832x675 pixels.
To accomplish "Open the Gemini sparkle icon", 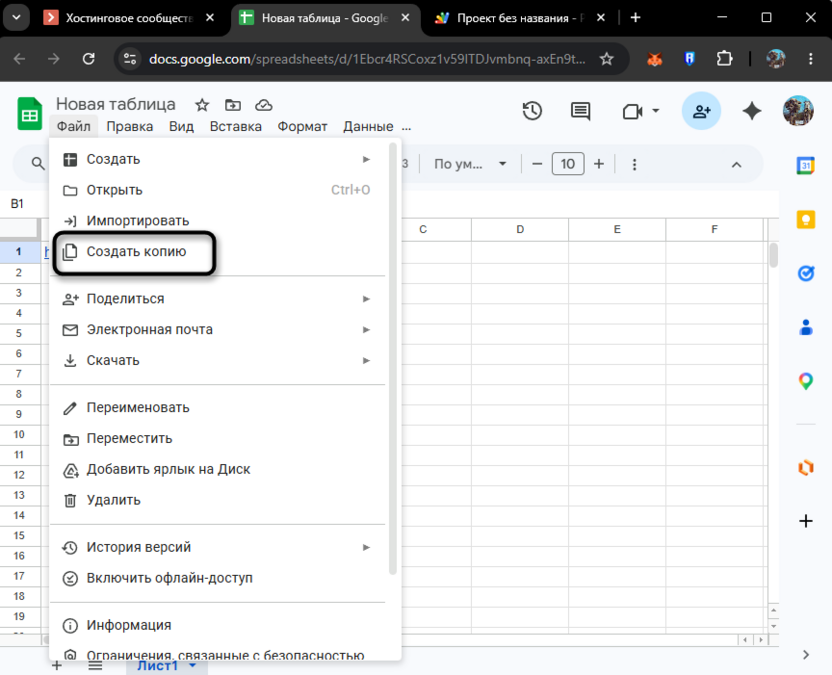I will pos(751,111).
